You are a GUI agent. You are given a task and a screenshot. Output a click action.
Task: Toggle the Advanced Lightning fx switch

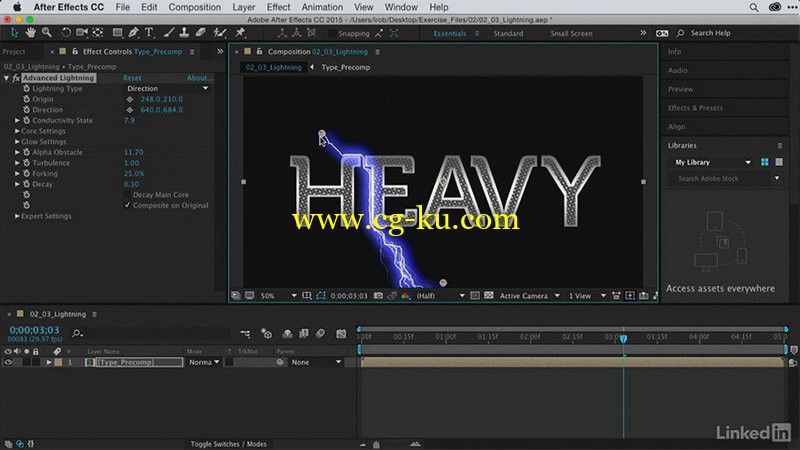click(16, 78)
